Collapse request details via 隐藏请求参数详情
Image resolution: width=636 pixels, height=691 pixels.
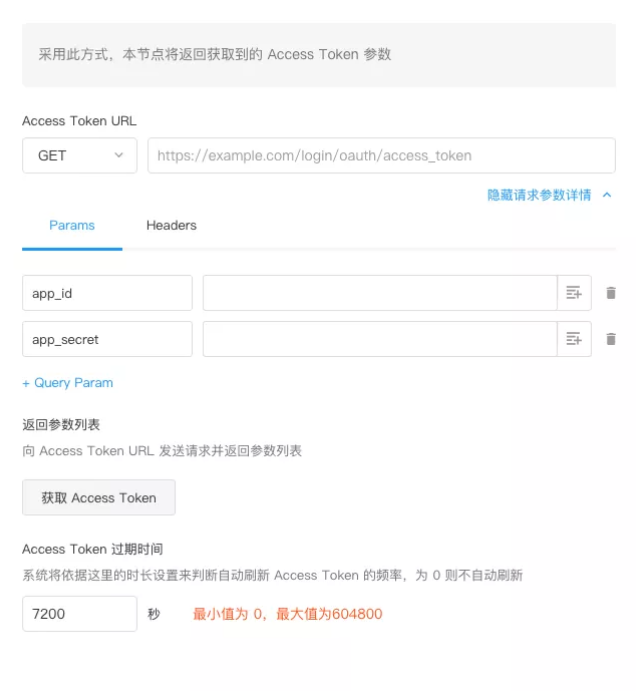539,195
